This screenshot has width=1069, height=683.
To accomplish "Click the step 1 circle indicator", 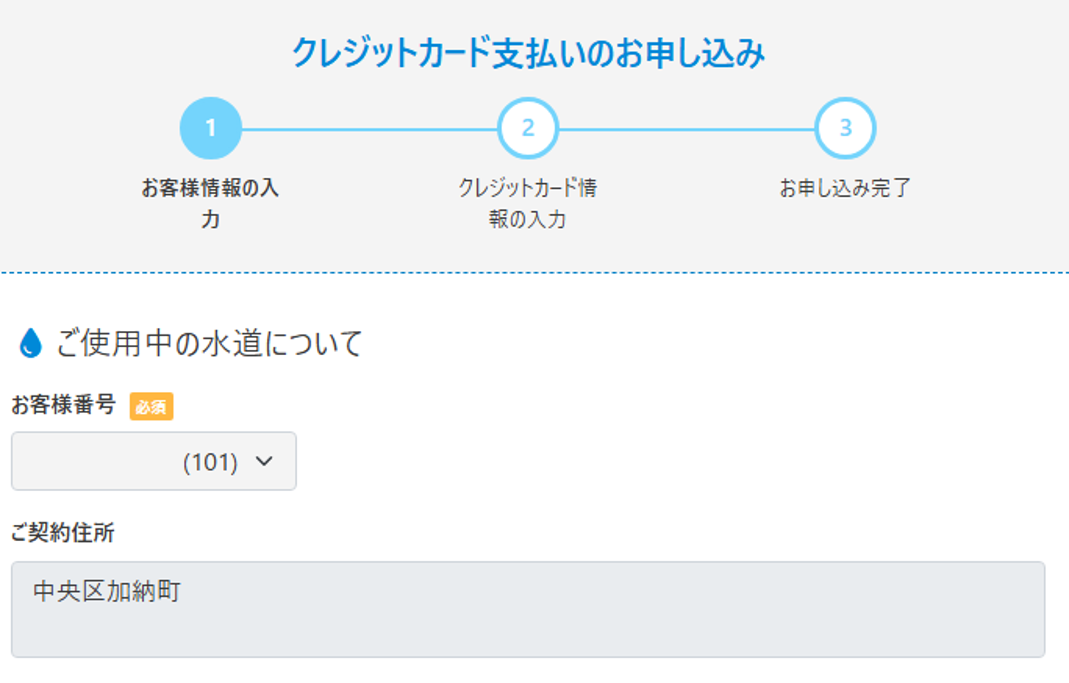I will (210, 128).
